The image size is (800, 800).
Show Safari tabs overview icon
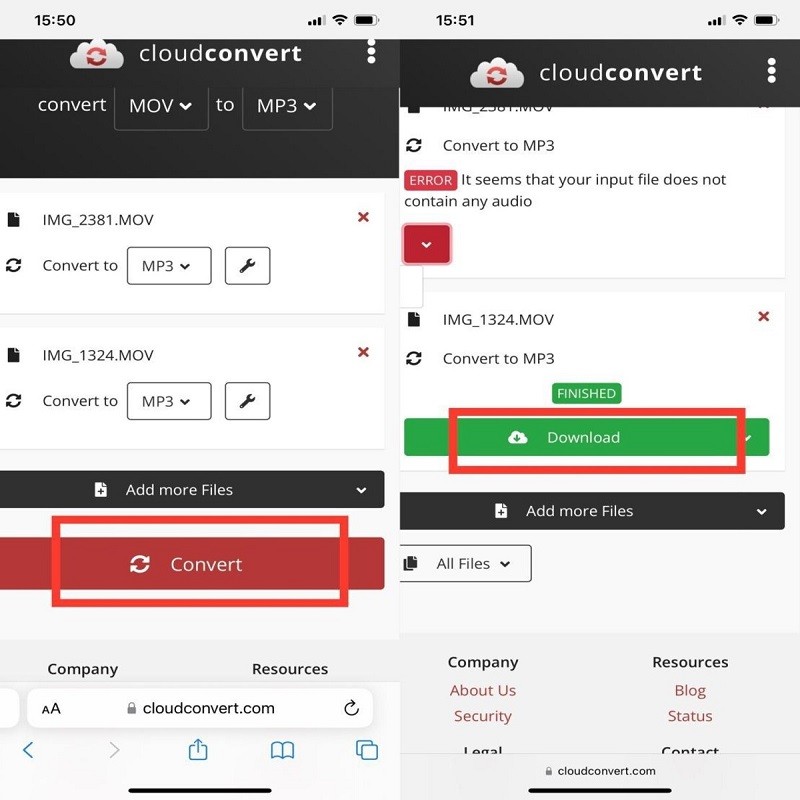(367, 750)
